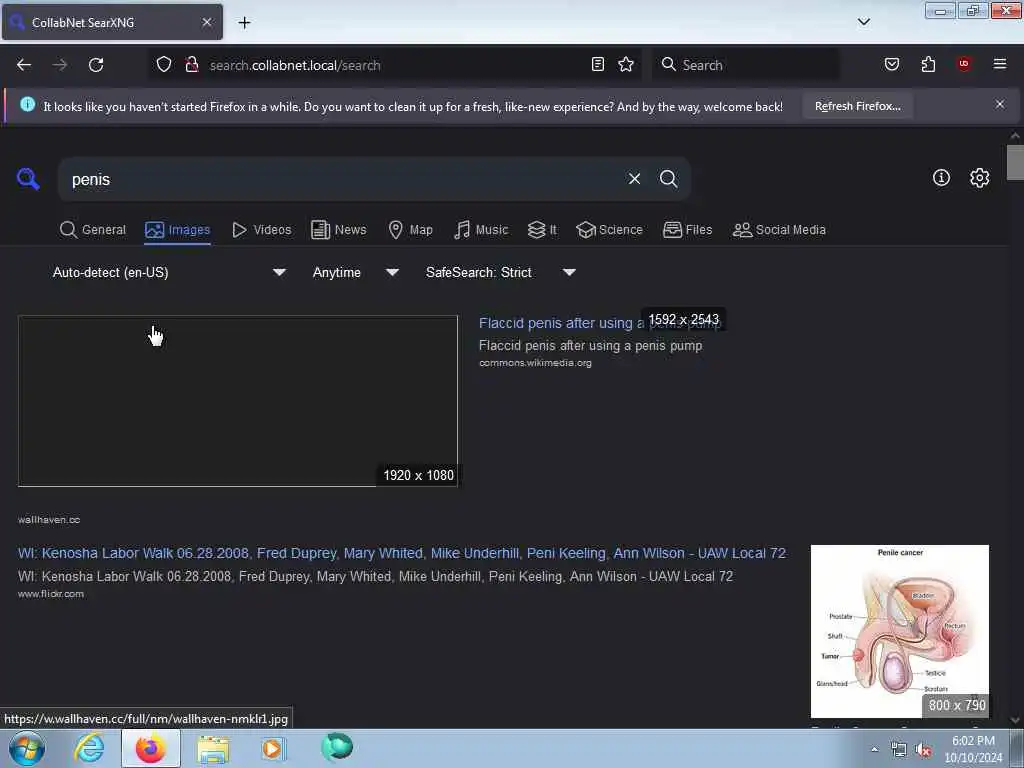Open a new tab with the plus icon

click(244, 22)
